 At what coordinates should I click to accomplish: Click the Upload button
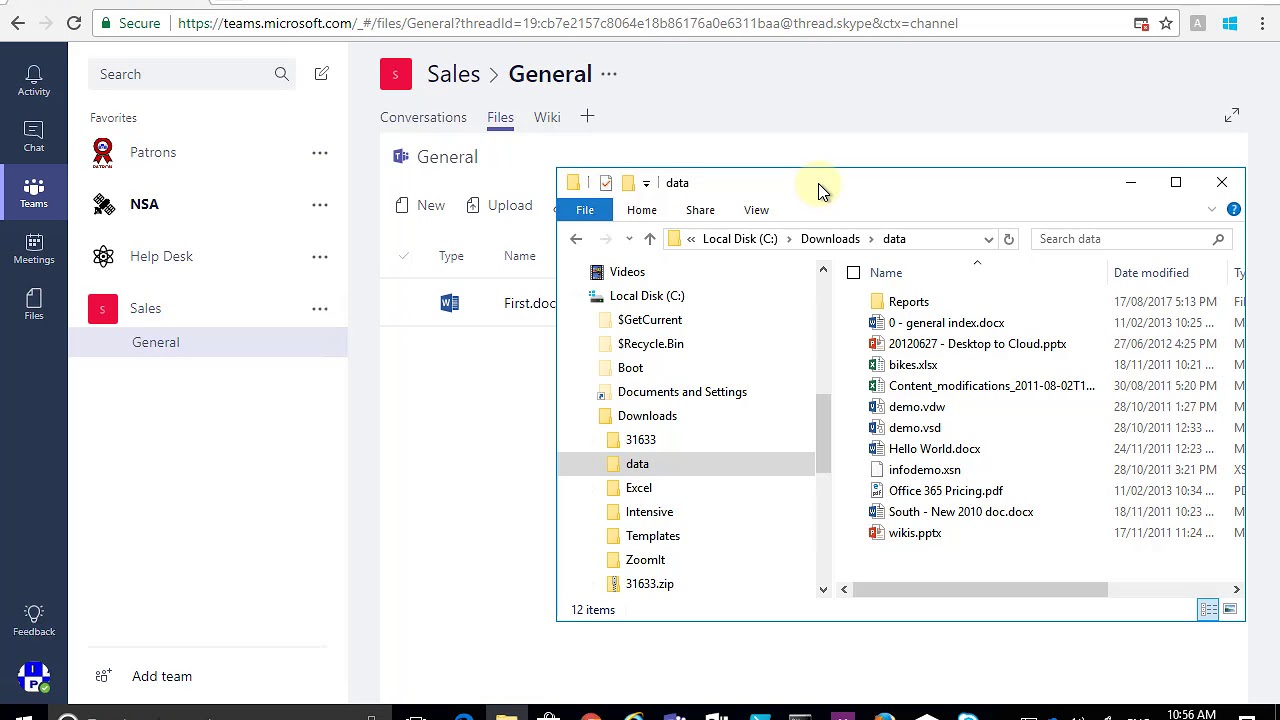499,205
